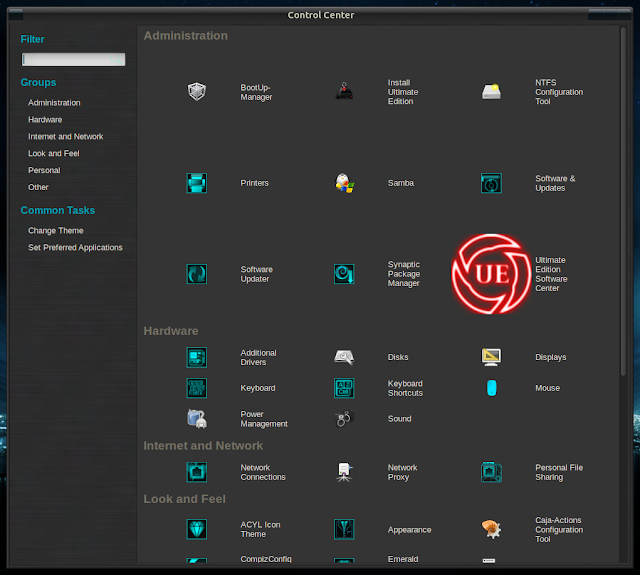640x575 pixels.
Task: Click the Network Proxy label
Action: [x=402, y=472]
